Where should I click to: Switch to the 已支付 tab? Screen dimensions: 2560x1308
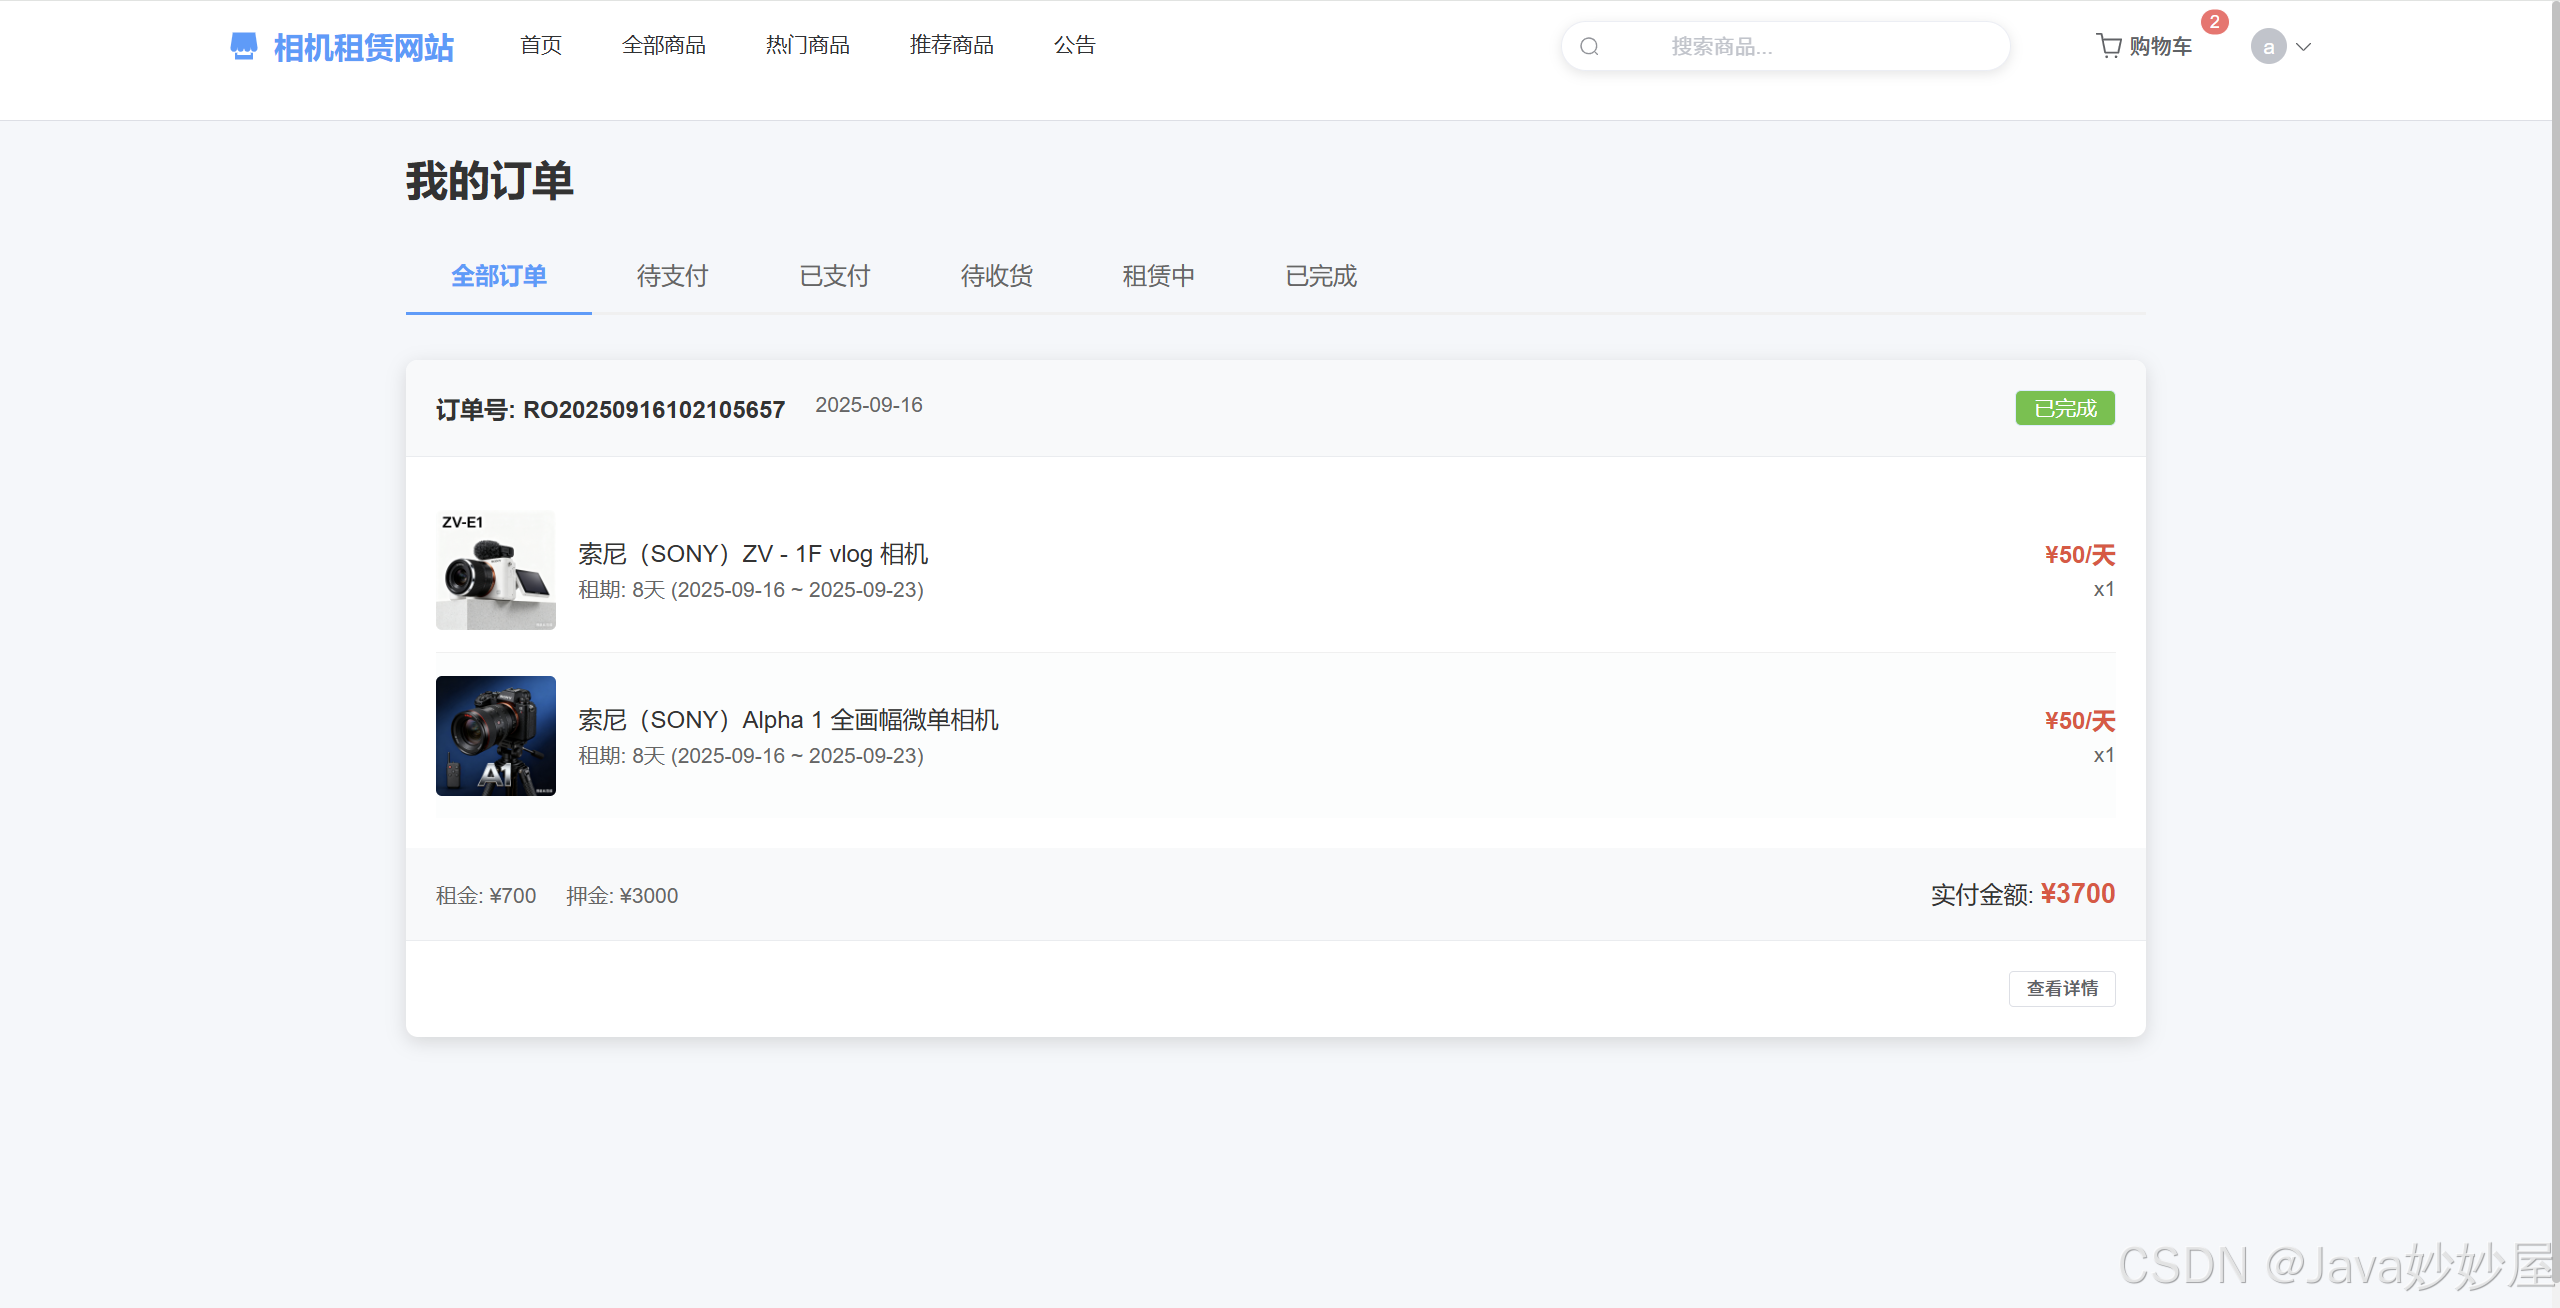pos(835,276)
